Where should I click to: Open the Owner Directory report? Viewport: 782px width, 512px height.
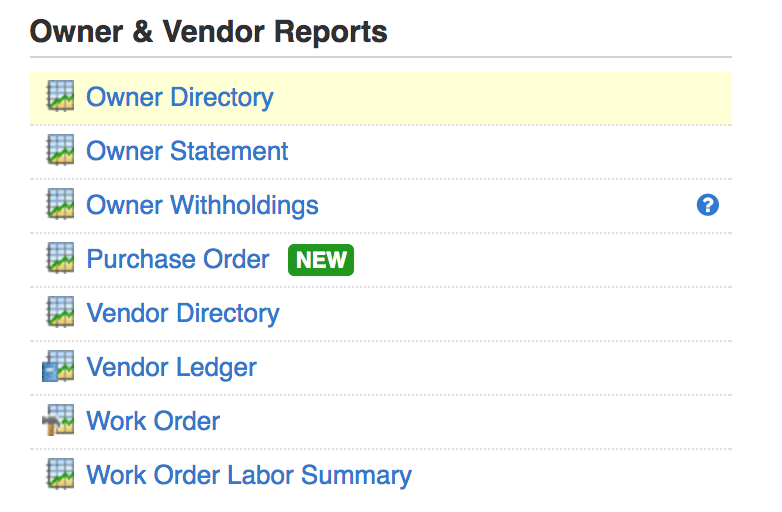[180, 98]
